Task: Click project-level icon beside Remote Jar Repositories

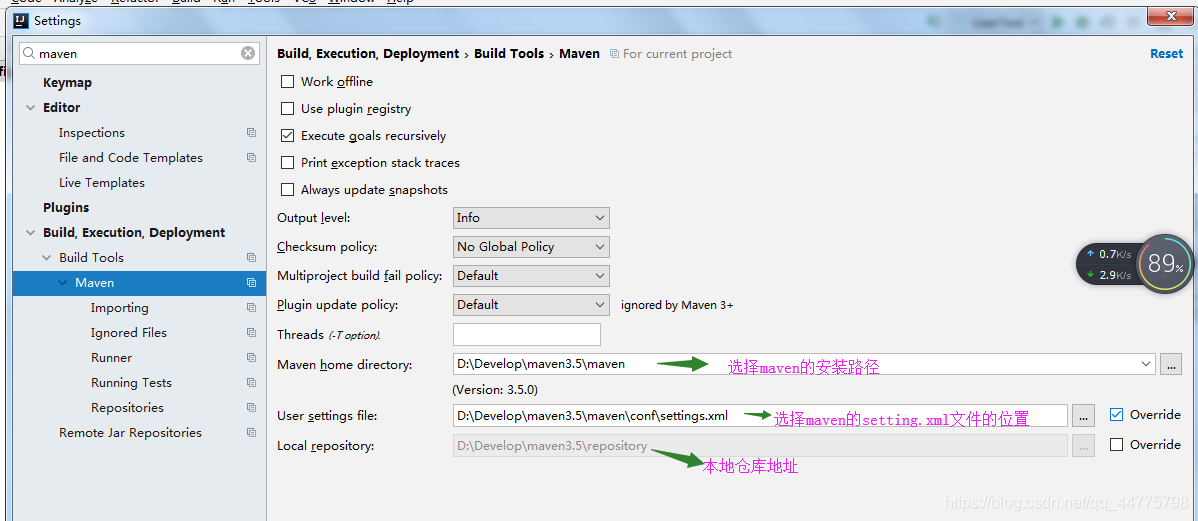Action: 251,433
